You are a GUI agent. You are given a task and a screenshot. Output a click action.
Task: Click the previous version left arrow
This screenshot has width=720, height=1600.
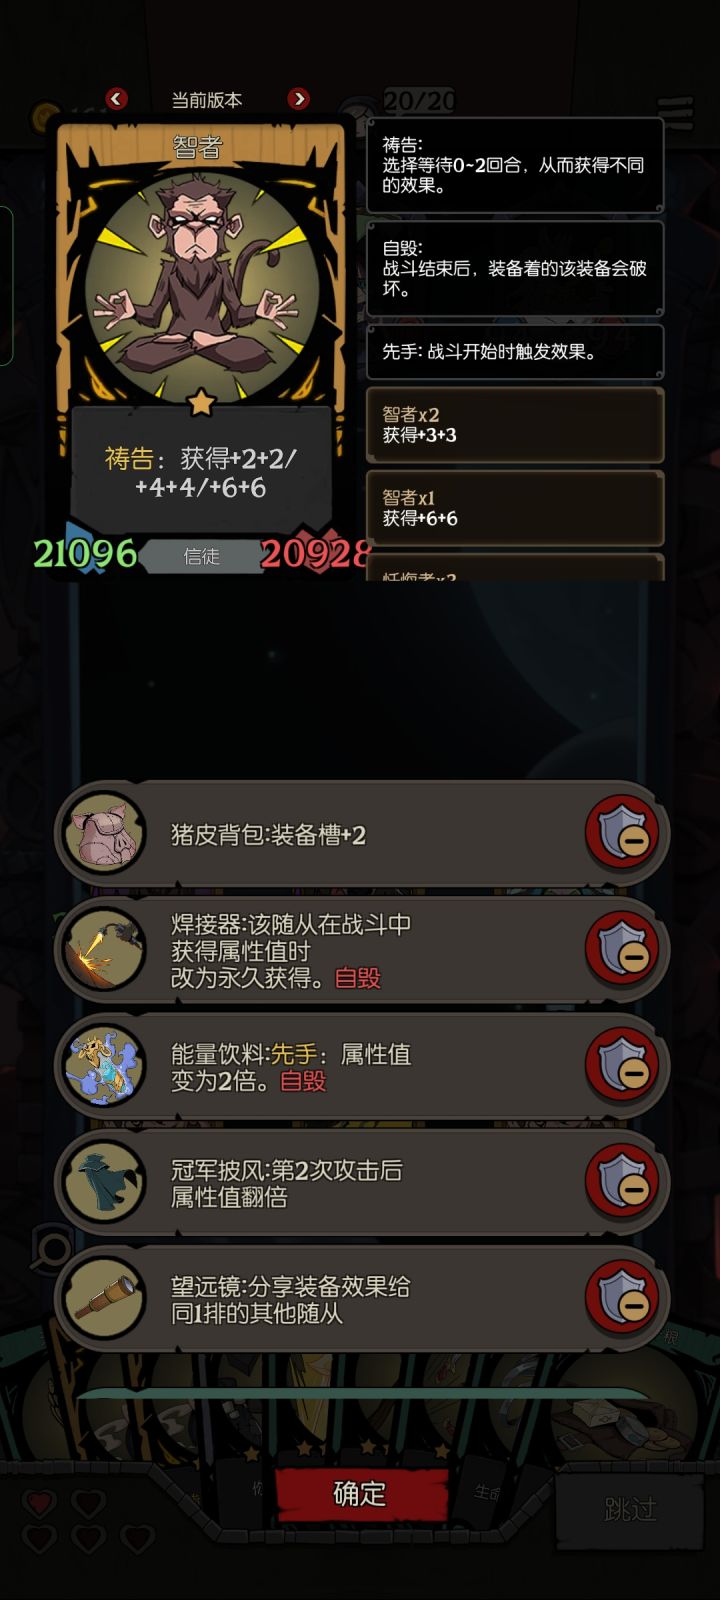[x=117, y=99]
